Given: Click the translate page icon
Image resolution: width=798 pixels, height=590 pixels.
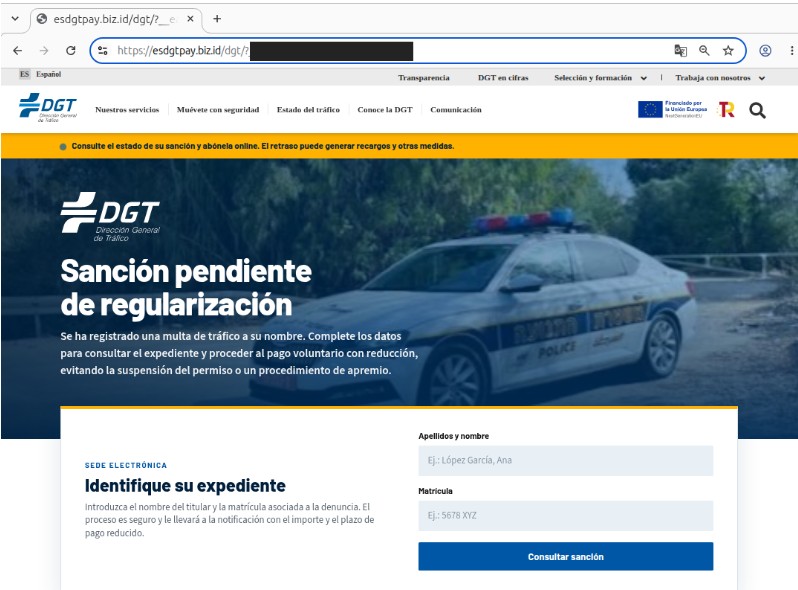Looking at the screenshot, I should [680, 50].
